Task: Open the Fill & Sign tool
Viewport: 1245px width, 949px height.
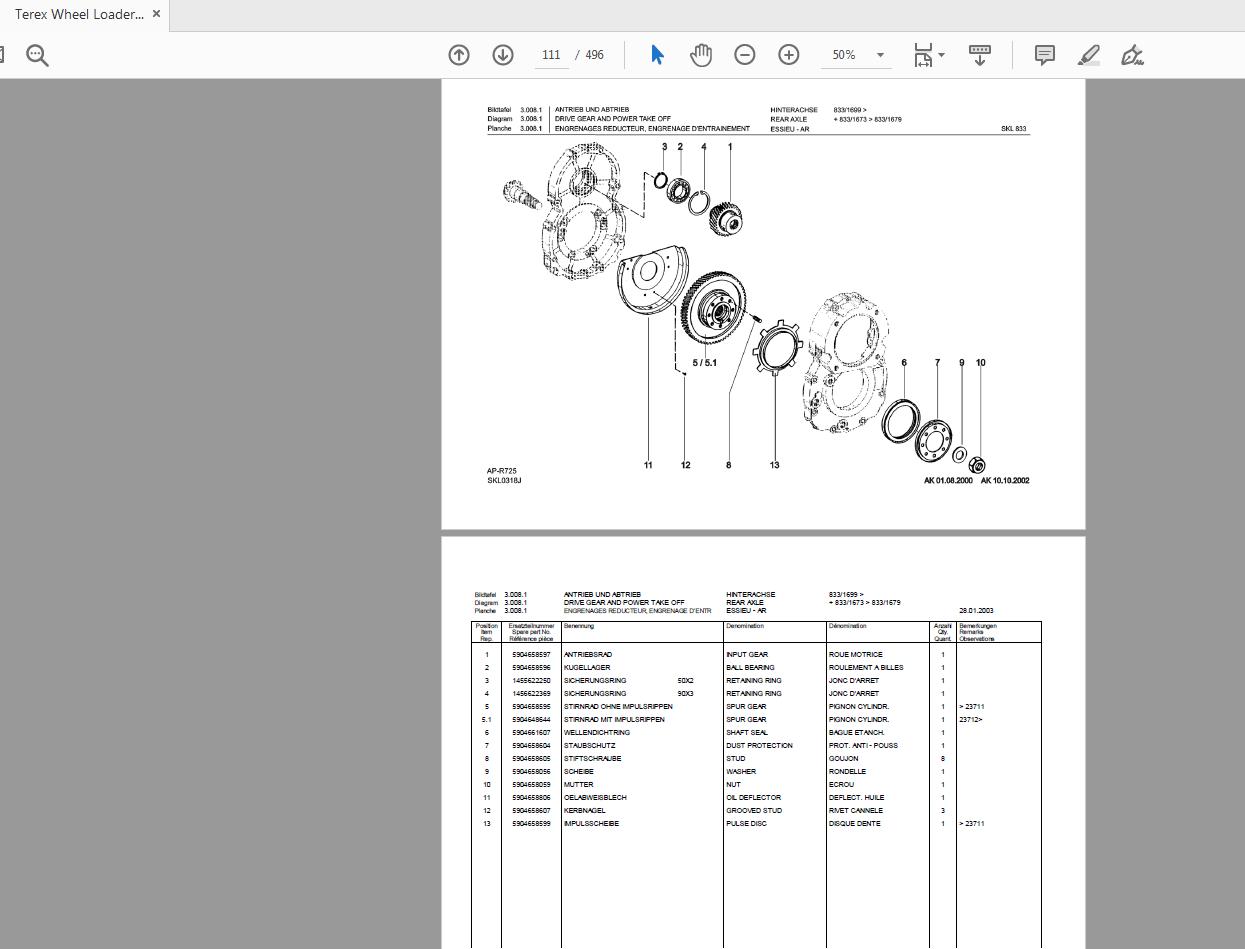Action: point(1132,55)
